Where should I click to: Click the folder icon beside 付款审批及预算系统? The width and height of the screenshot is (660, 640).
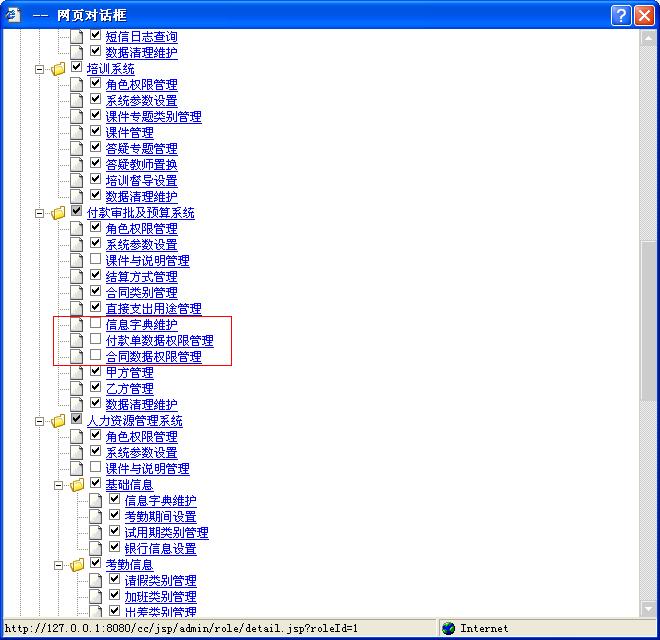pyautogui.click(x=58, y=213)
